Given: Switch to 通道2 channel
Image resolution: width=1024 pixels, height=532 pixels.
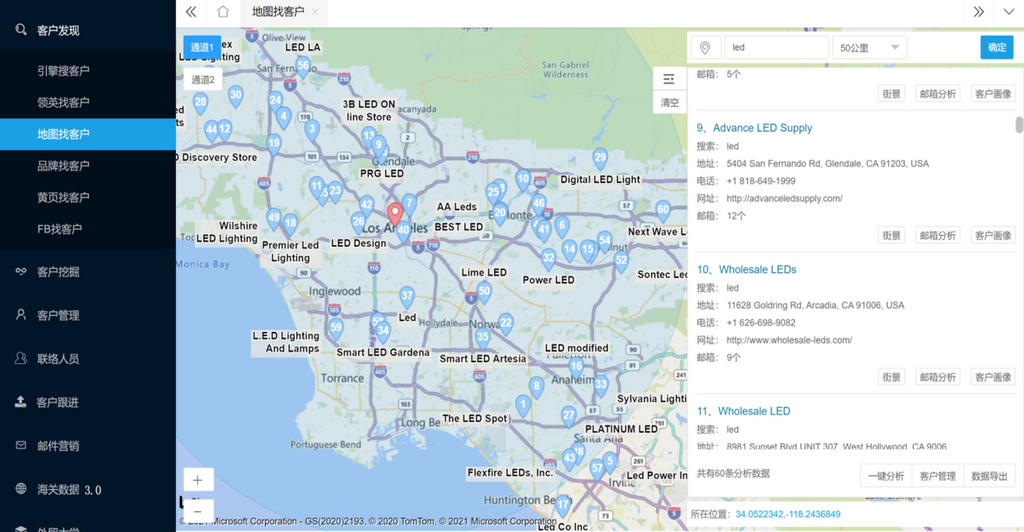Looking at the screenshot, I should (202, 80).
